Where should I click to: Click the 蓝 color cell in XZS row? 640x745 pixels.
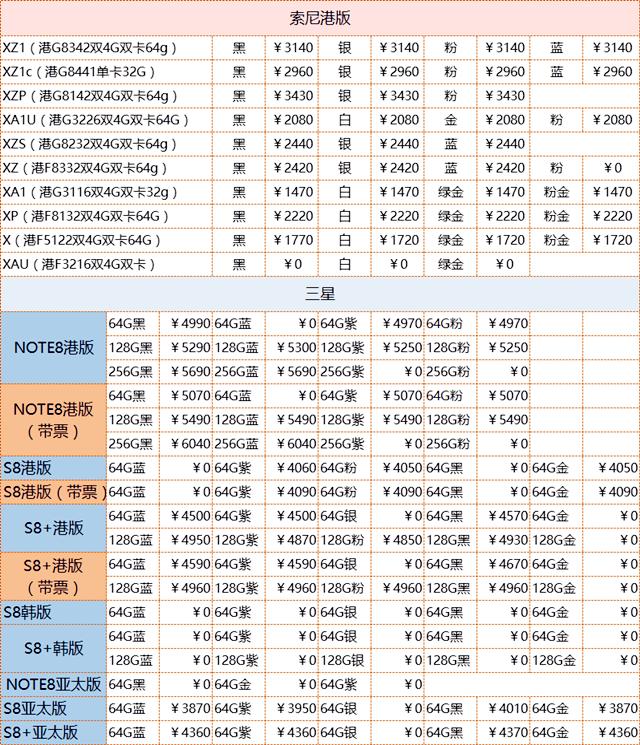[x=450, y=143]
